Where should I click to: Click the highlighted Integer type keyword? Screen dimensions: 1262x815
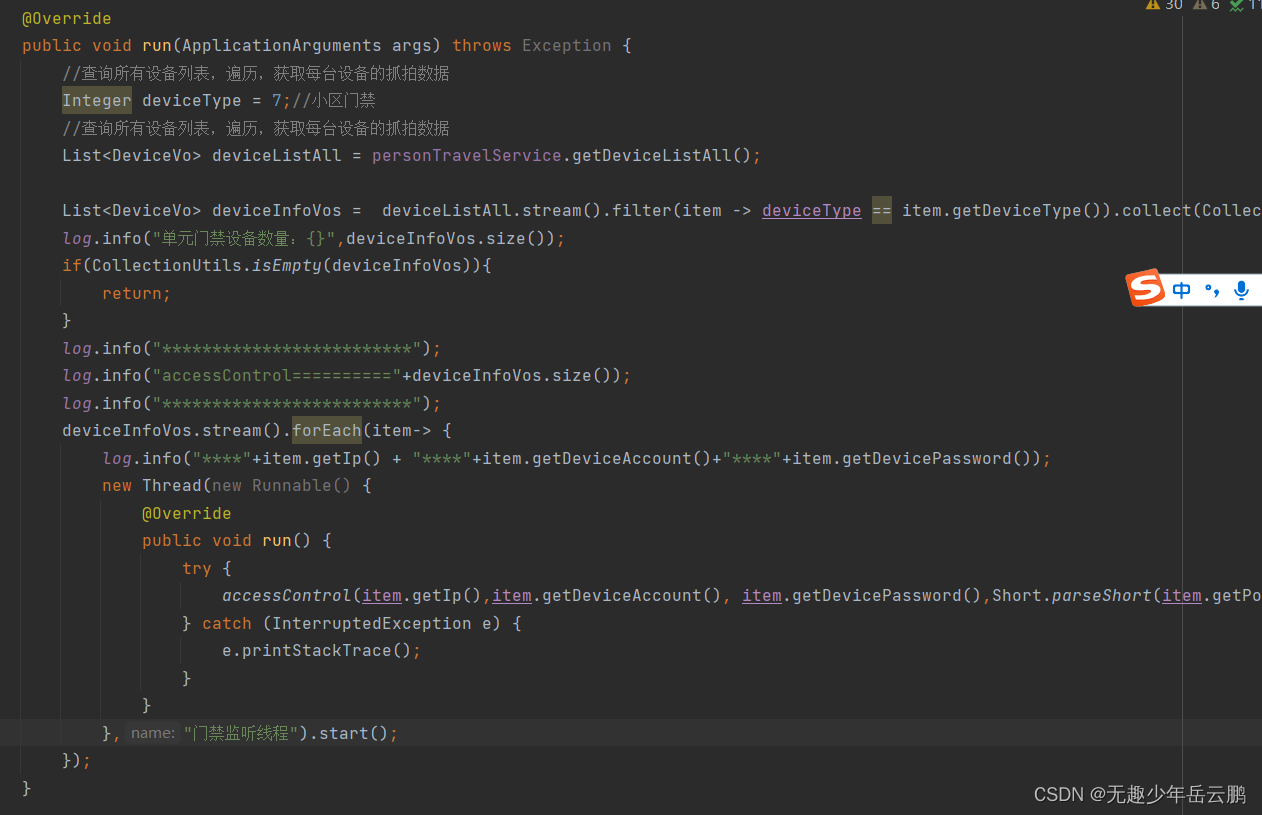point(97,100)
